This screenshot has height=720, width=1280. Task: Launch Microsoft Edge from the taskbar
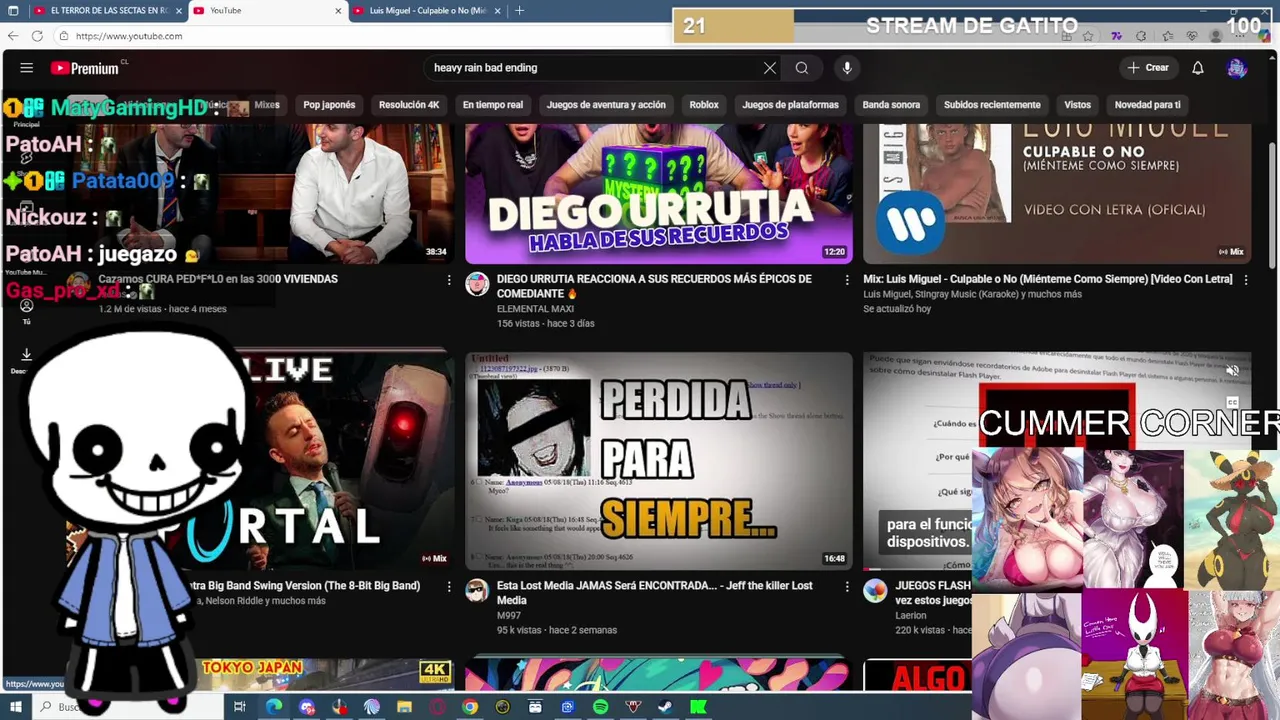tap(273, 707)
